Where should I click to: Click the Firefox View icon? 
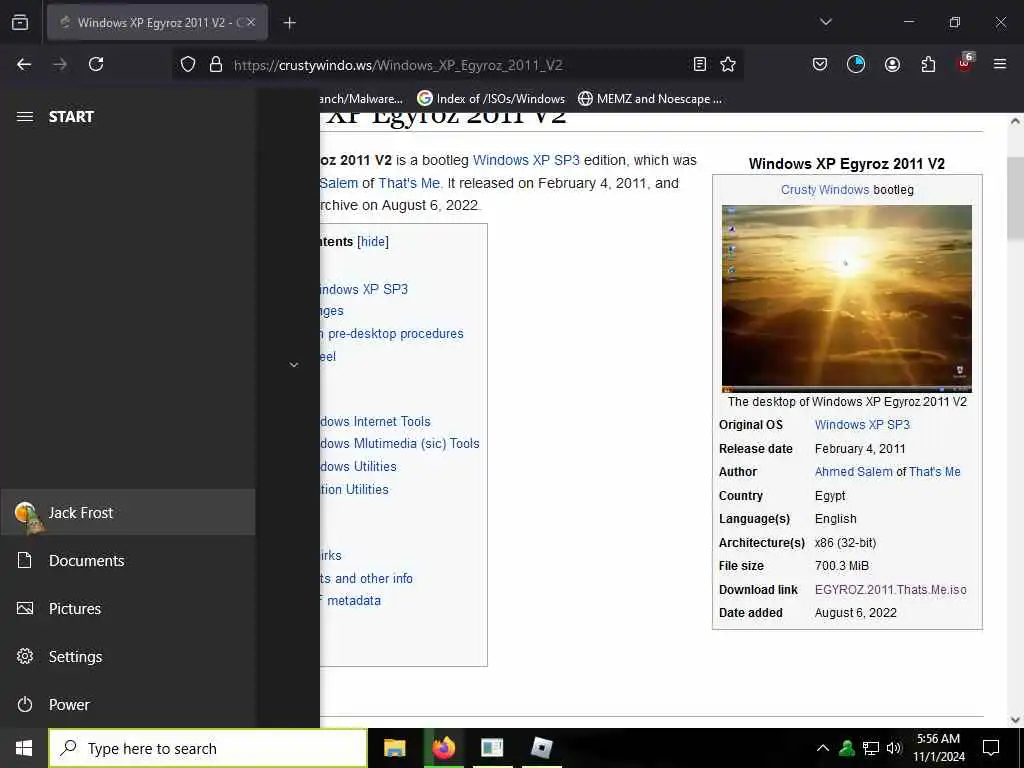(20, 22)
